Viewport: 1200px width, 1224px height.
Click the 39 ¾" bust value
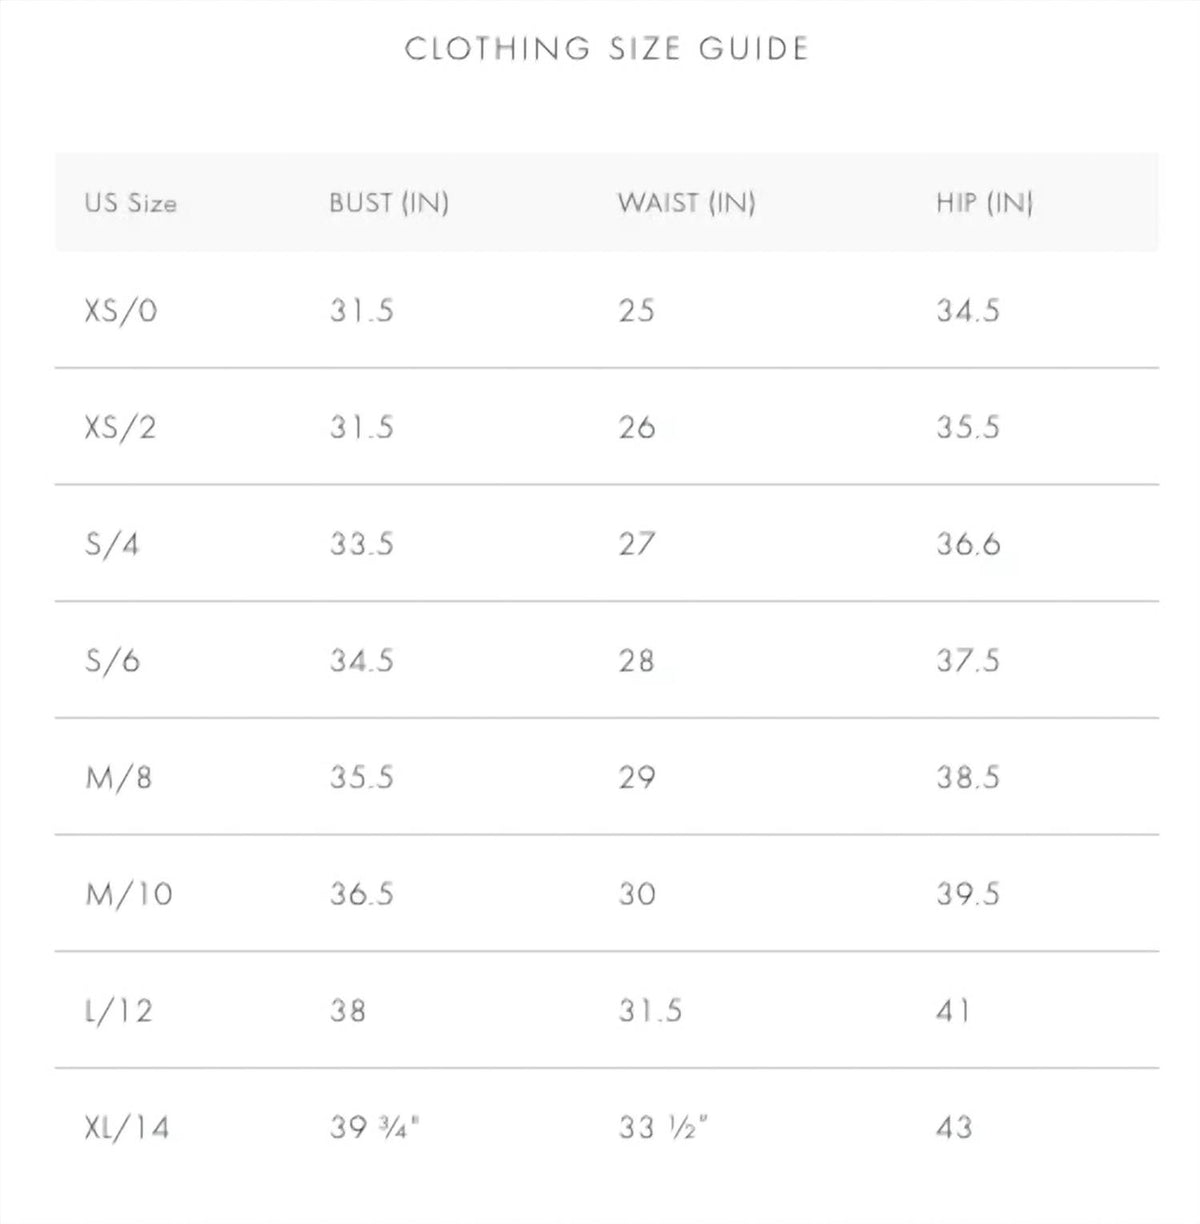pos(374,1128)
